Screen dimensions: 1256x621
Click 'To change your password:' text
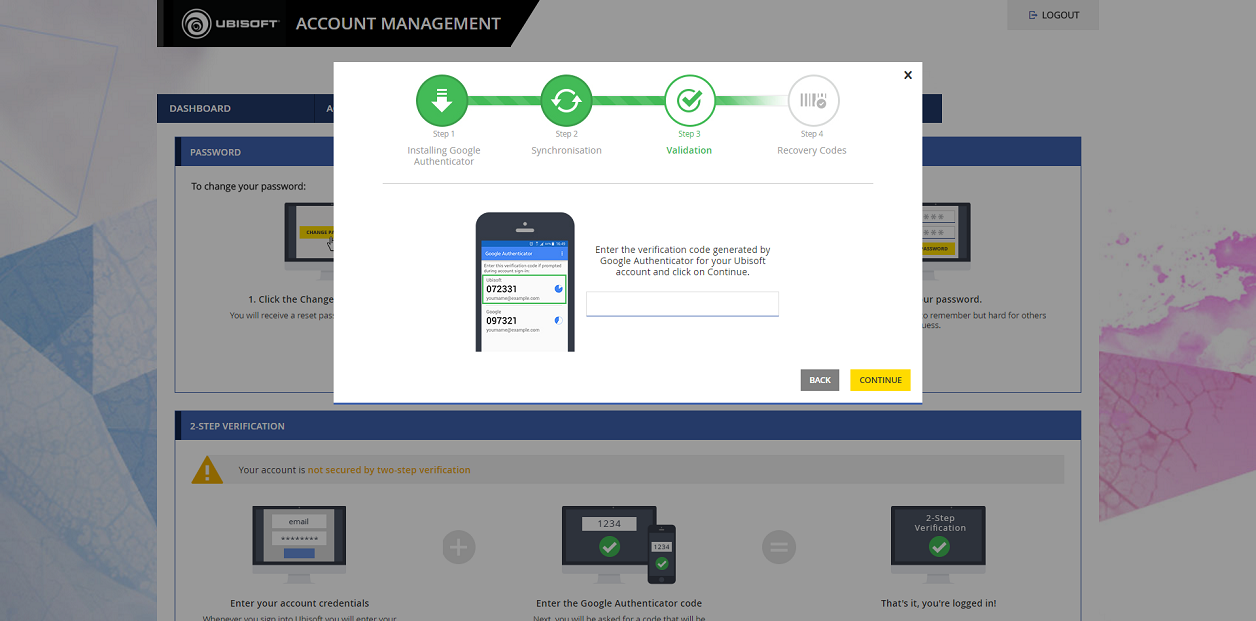pyautogui.click(x=248, y=186)
